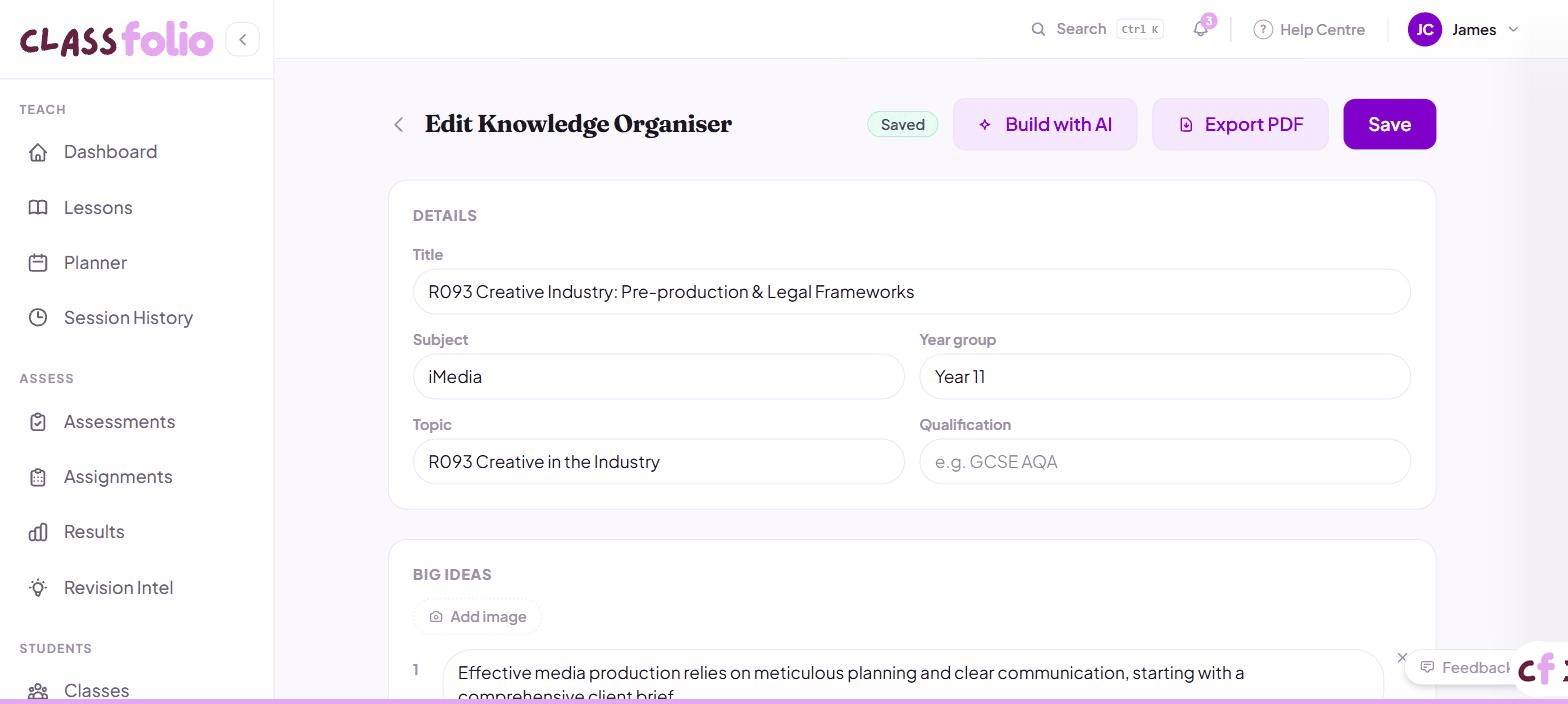
Task: Click the Subject field containing iMedia
Action: [658, 377]
